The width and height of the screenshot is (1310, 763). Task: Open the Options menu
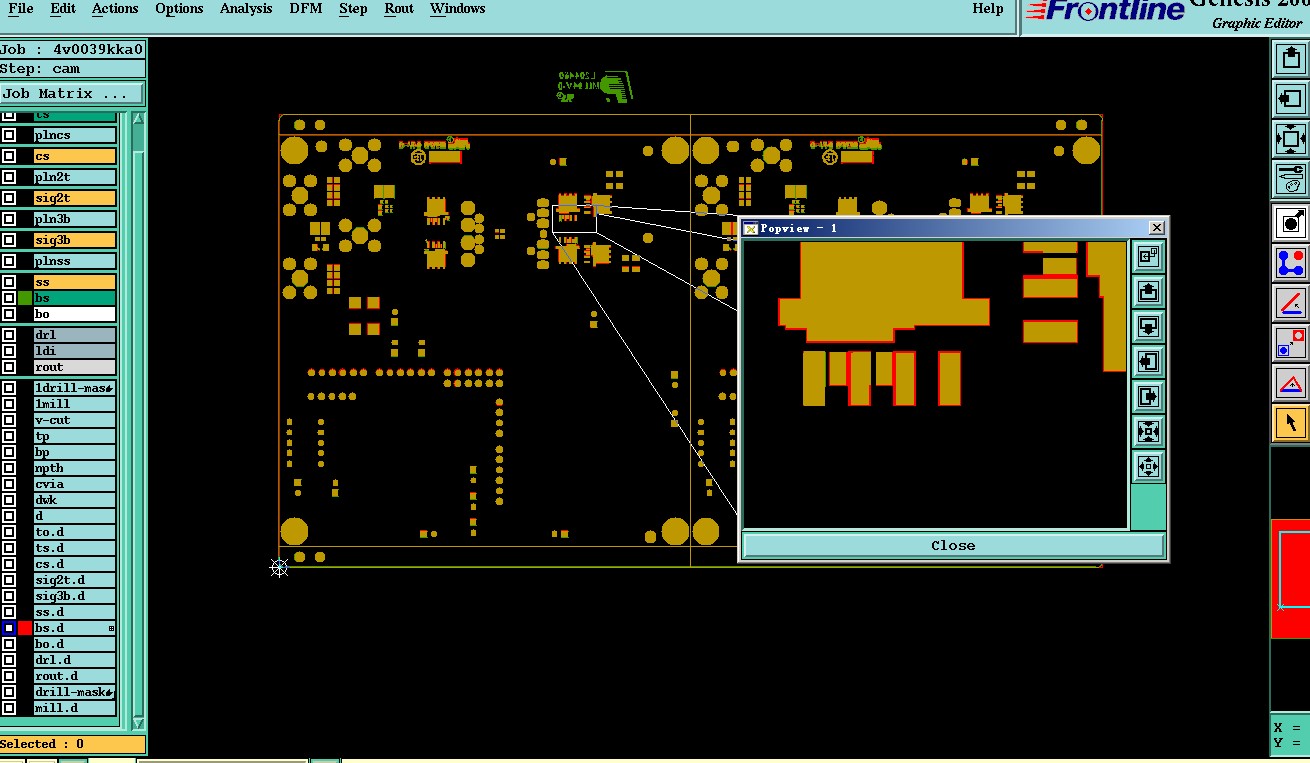tap(179, 9)
